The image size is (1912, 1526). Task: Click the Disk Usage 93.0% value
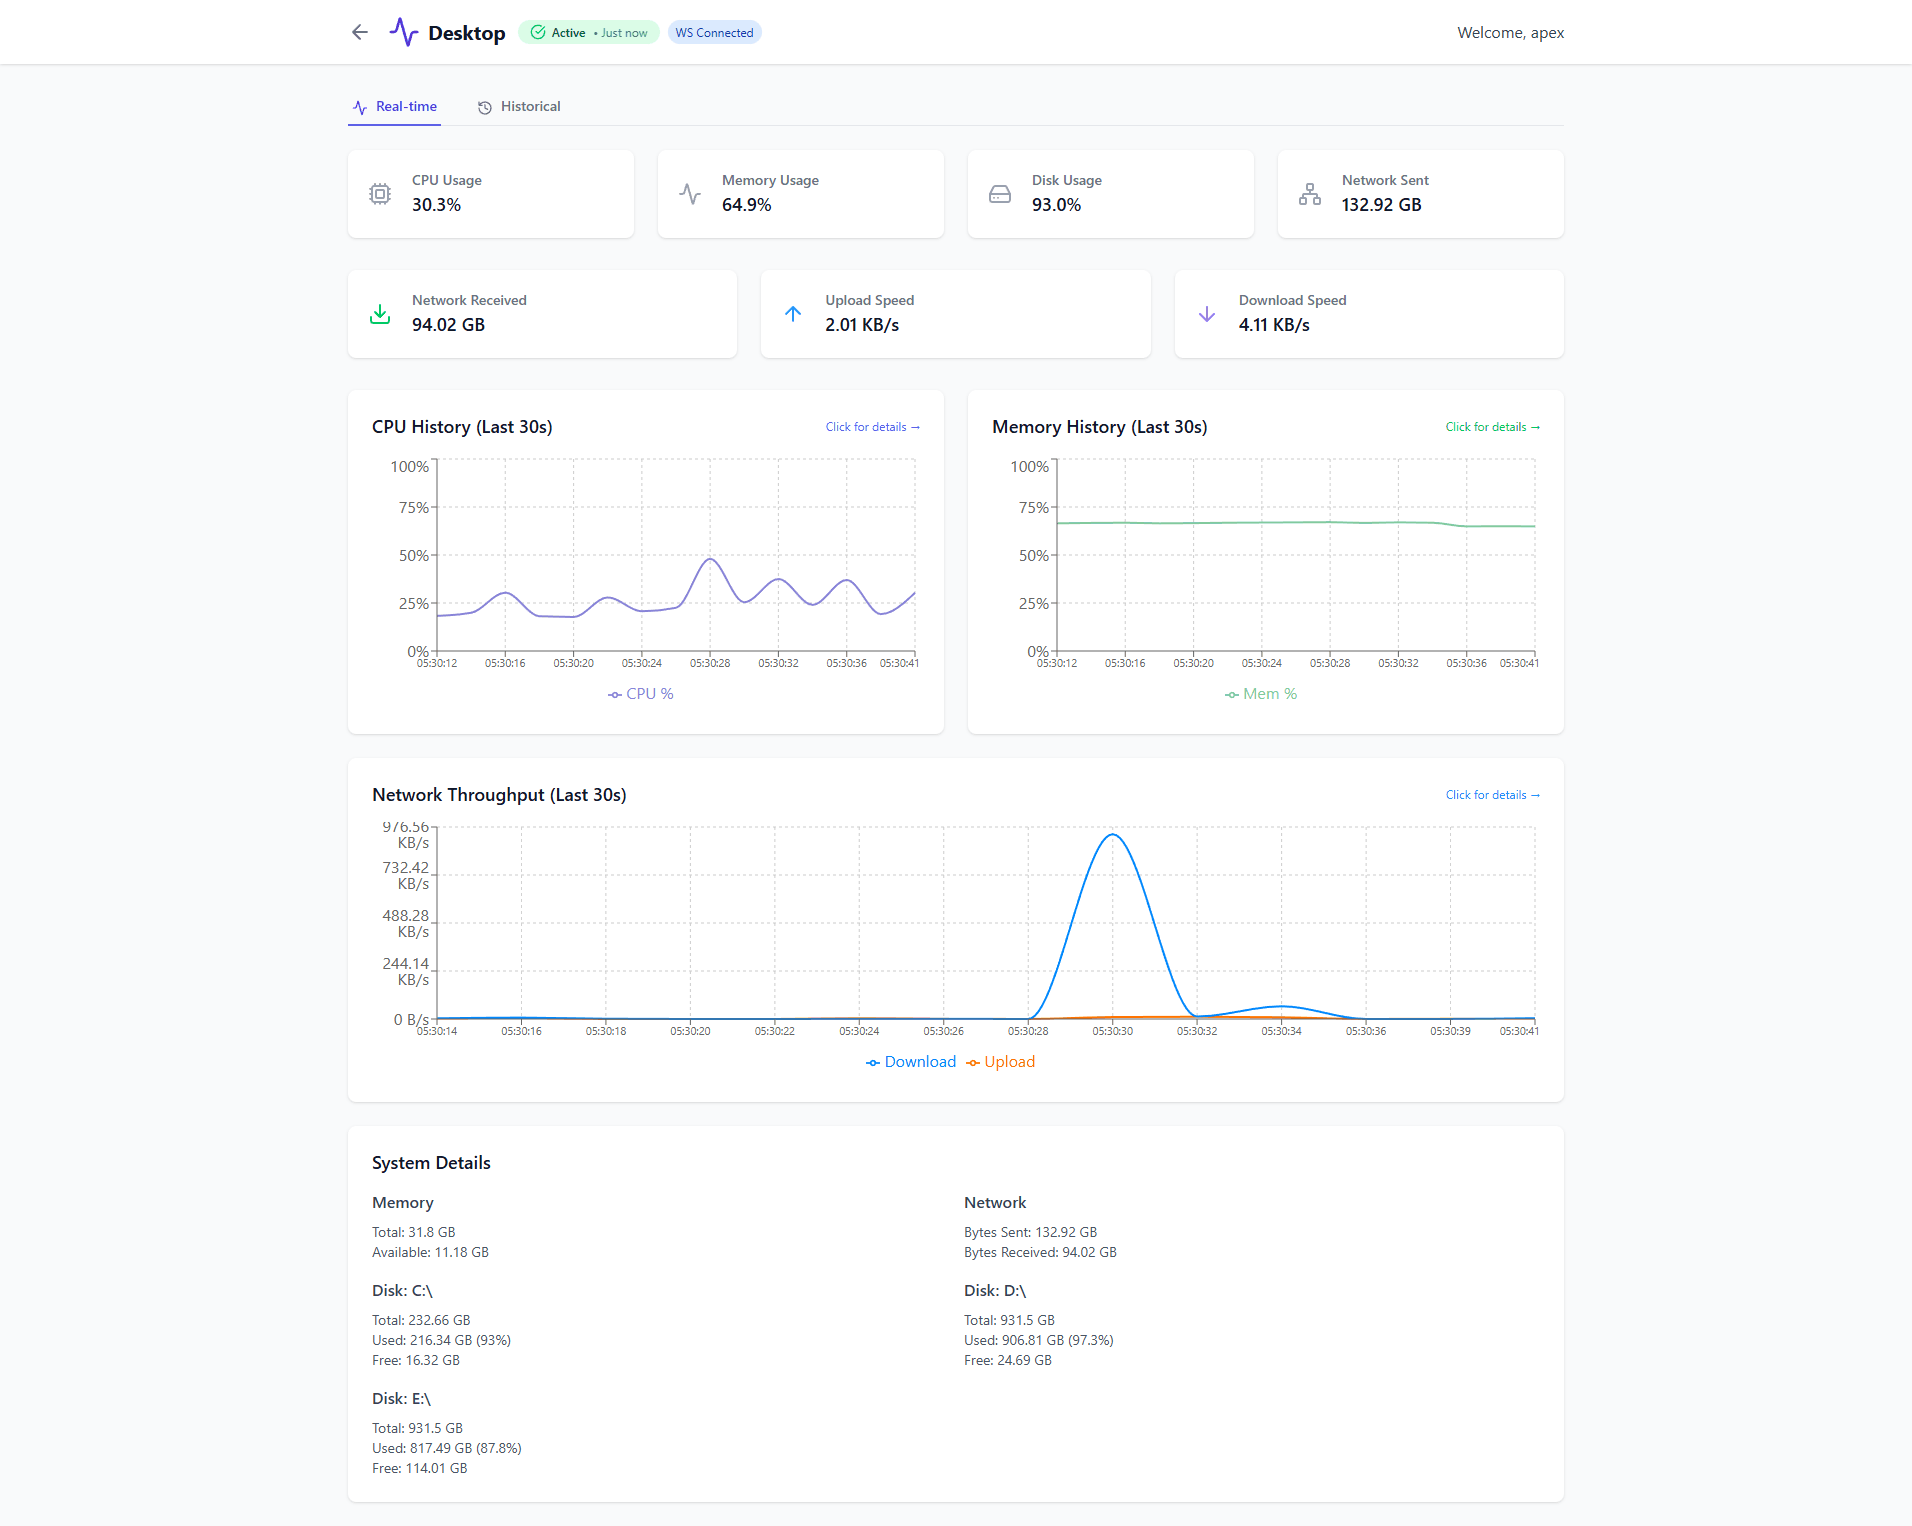coord(1056,205)
